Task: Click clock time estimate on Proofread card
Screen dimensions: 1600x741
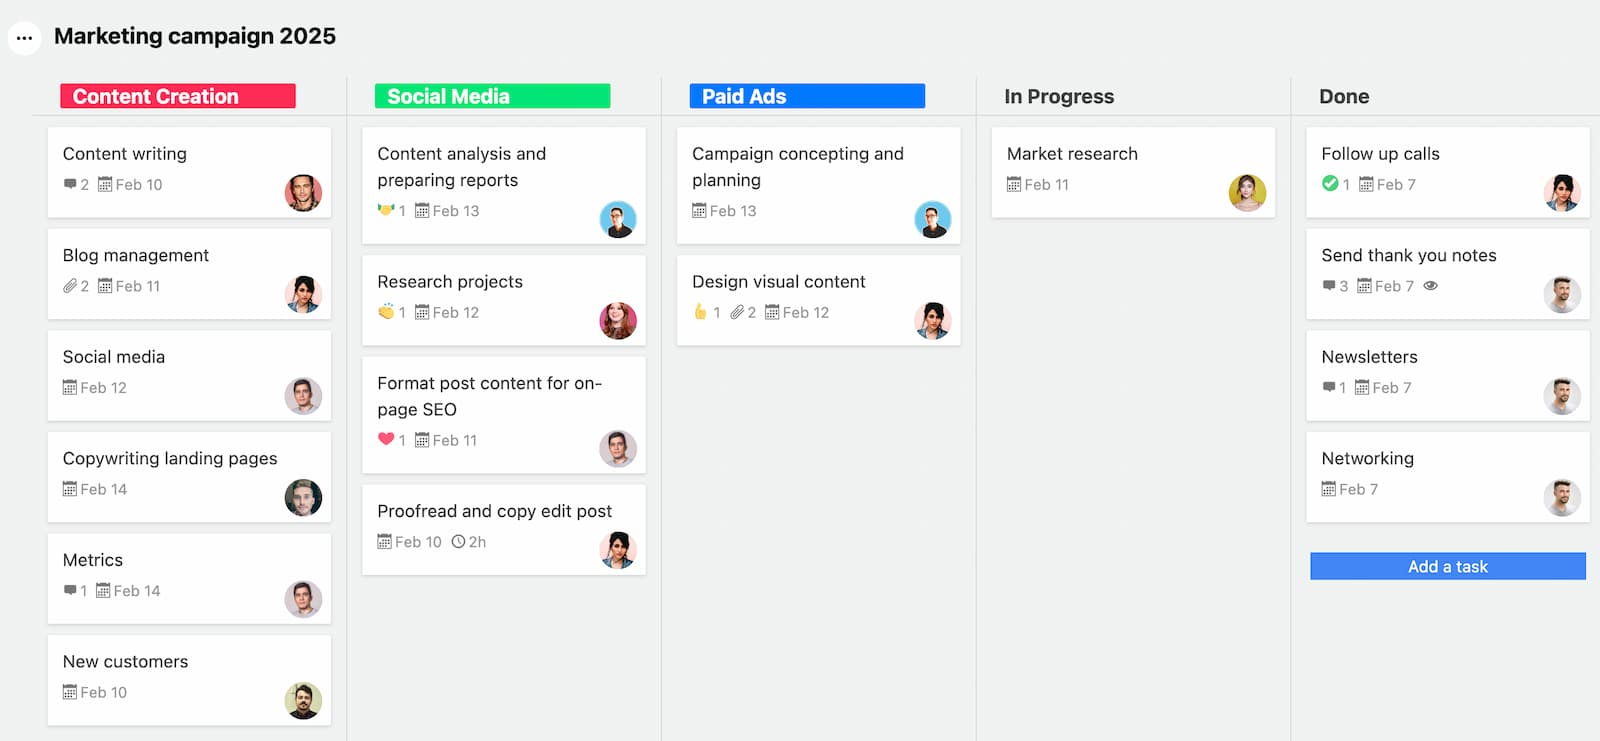Action: pyautogui.click(x=458, y=541)
